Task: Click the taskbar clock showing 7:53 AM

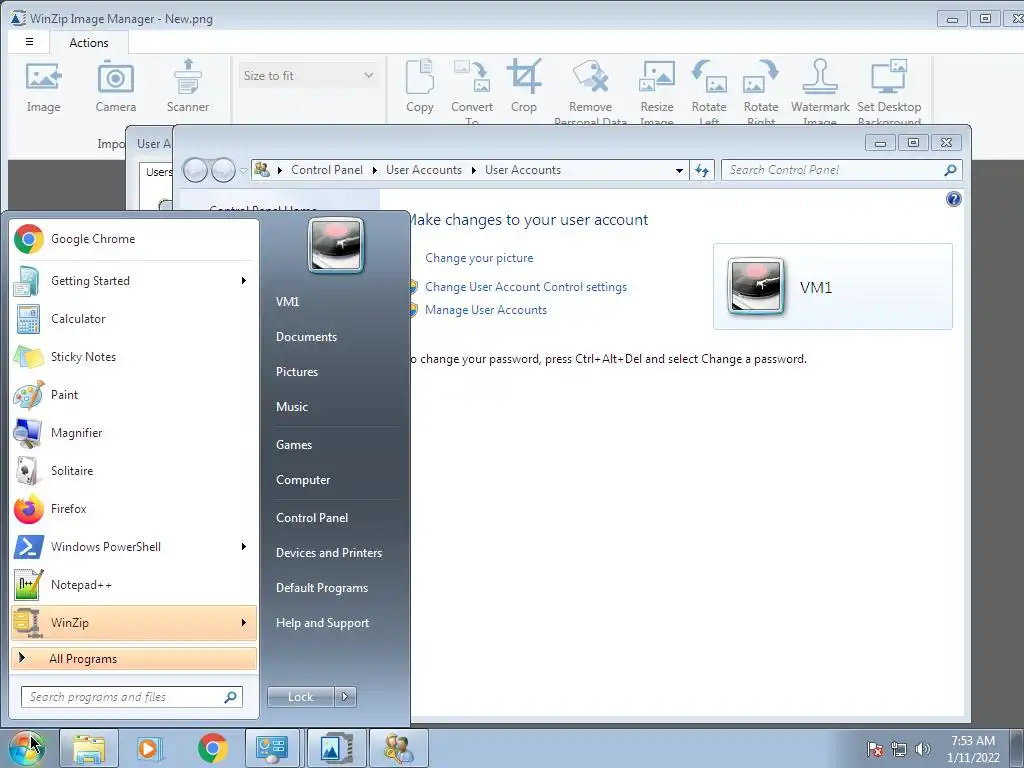Action: click(973, 749)
